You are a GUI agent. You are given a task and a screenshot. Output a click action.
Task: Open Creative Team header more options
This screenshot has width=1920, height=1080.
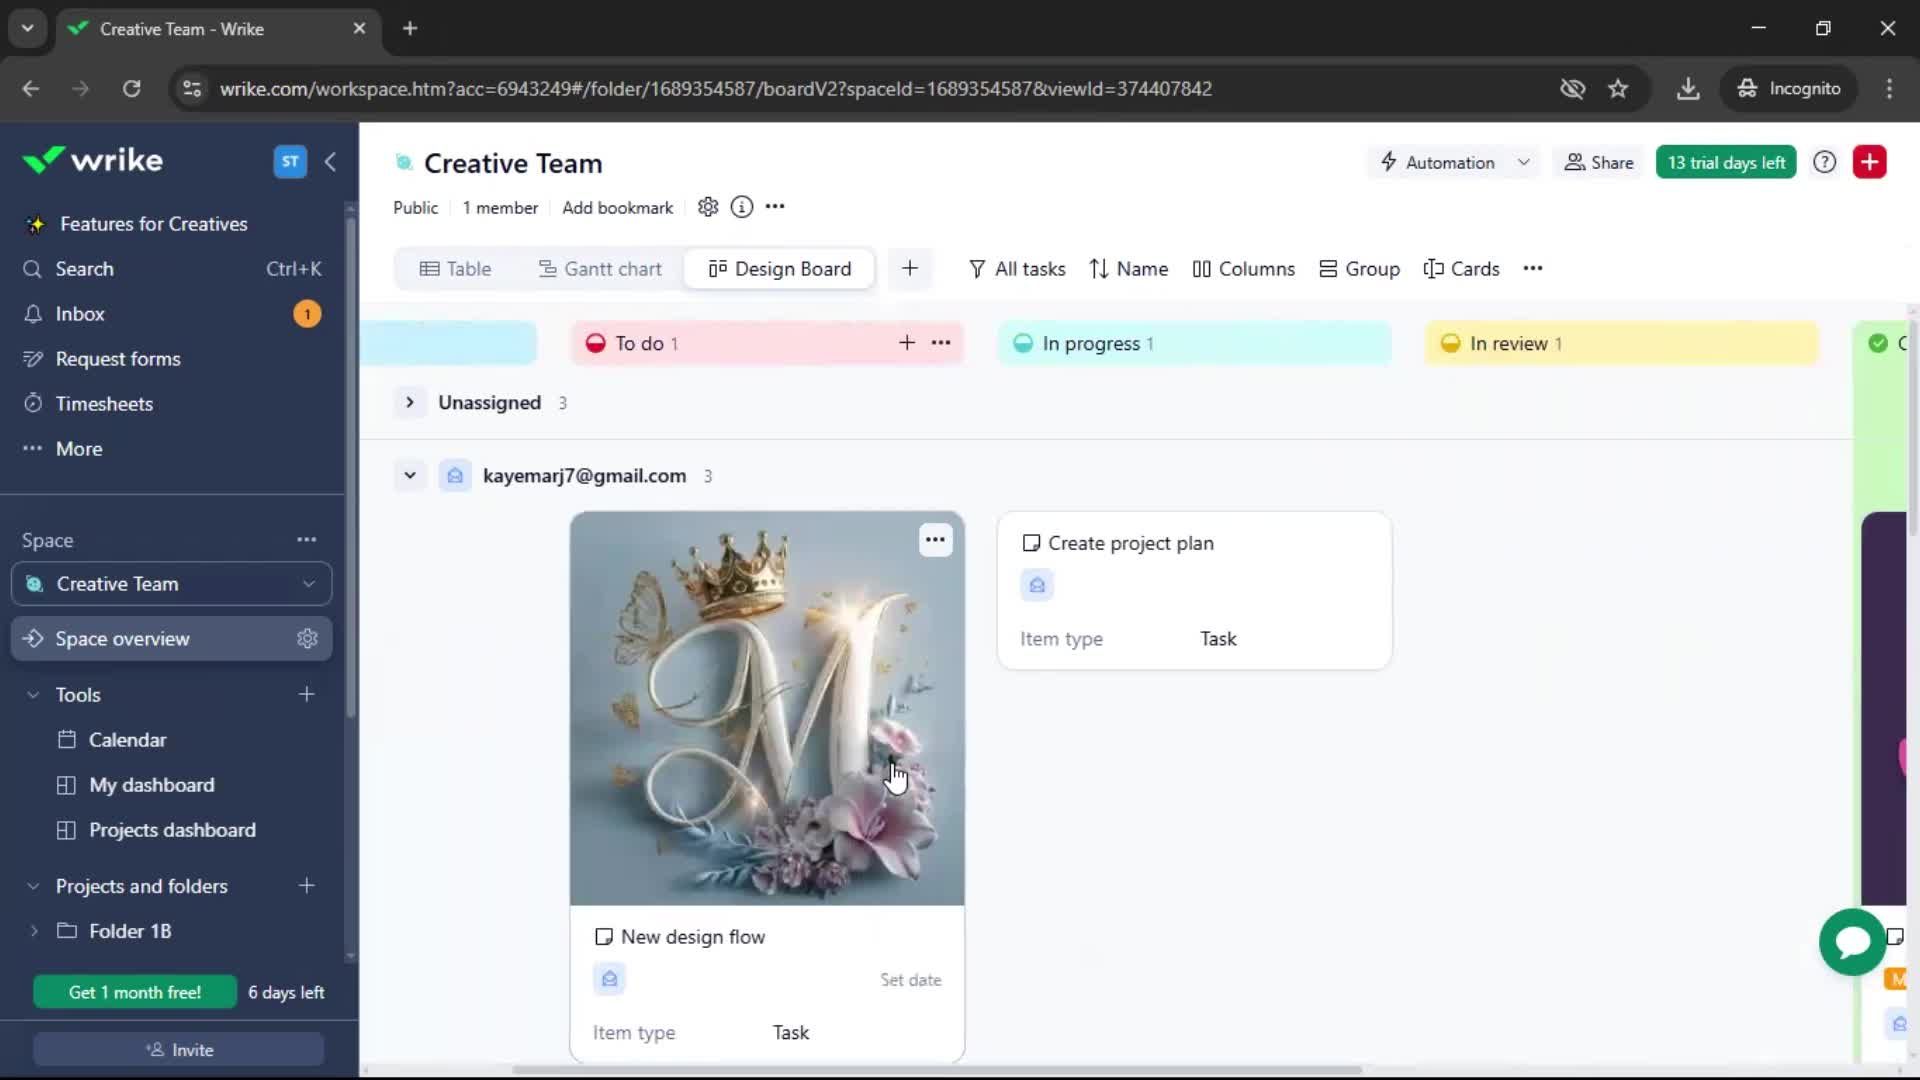775,207
